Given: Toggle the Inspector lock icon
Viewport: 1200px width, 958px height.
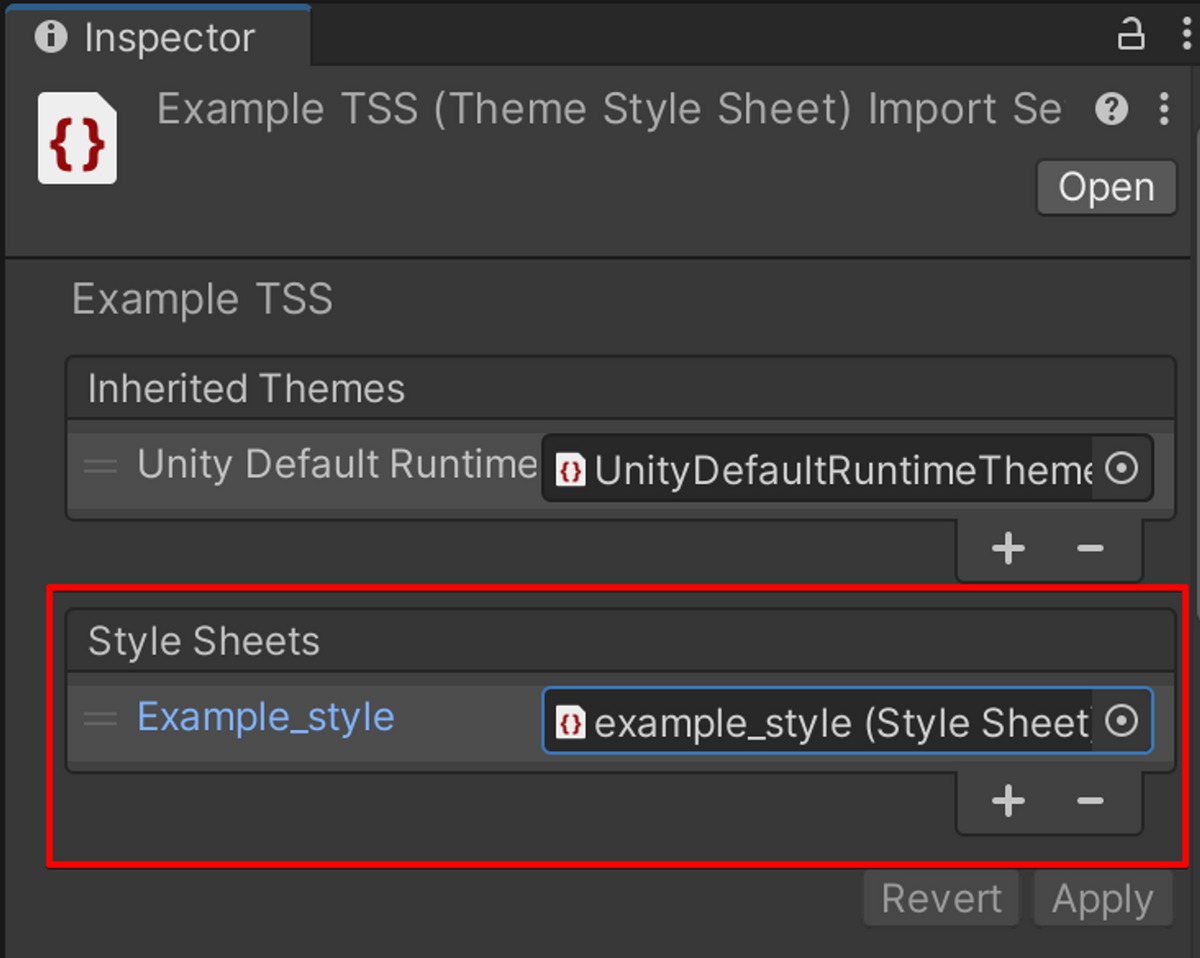Looking at the screenshot, I should coord(1131,36).
